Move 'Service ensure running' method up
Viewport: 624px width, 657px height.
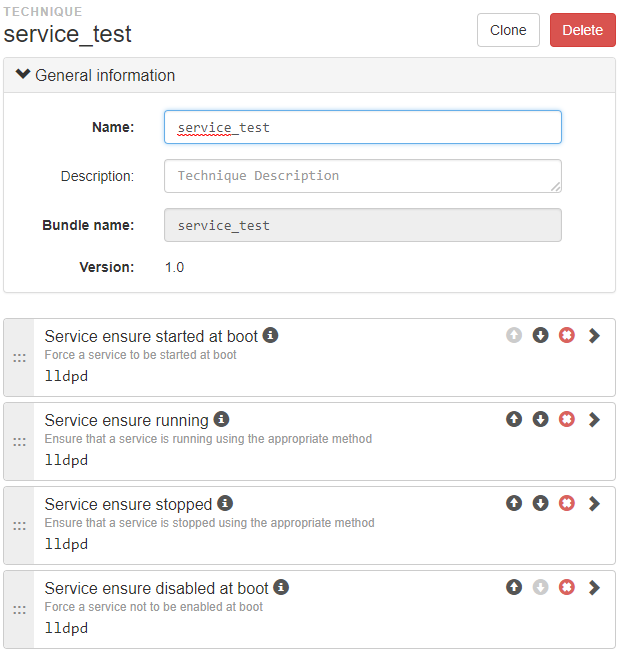tap(514, 419)
